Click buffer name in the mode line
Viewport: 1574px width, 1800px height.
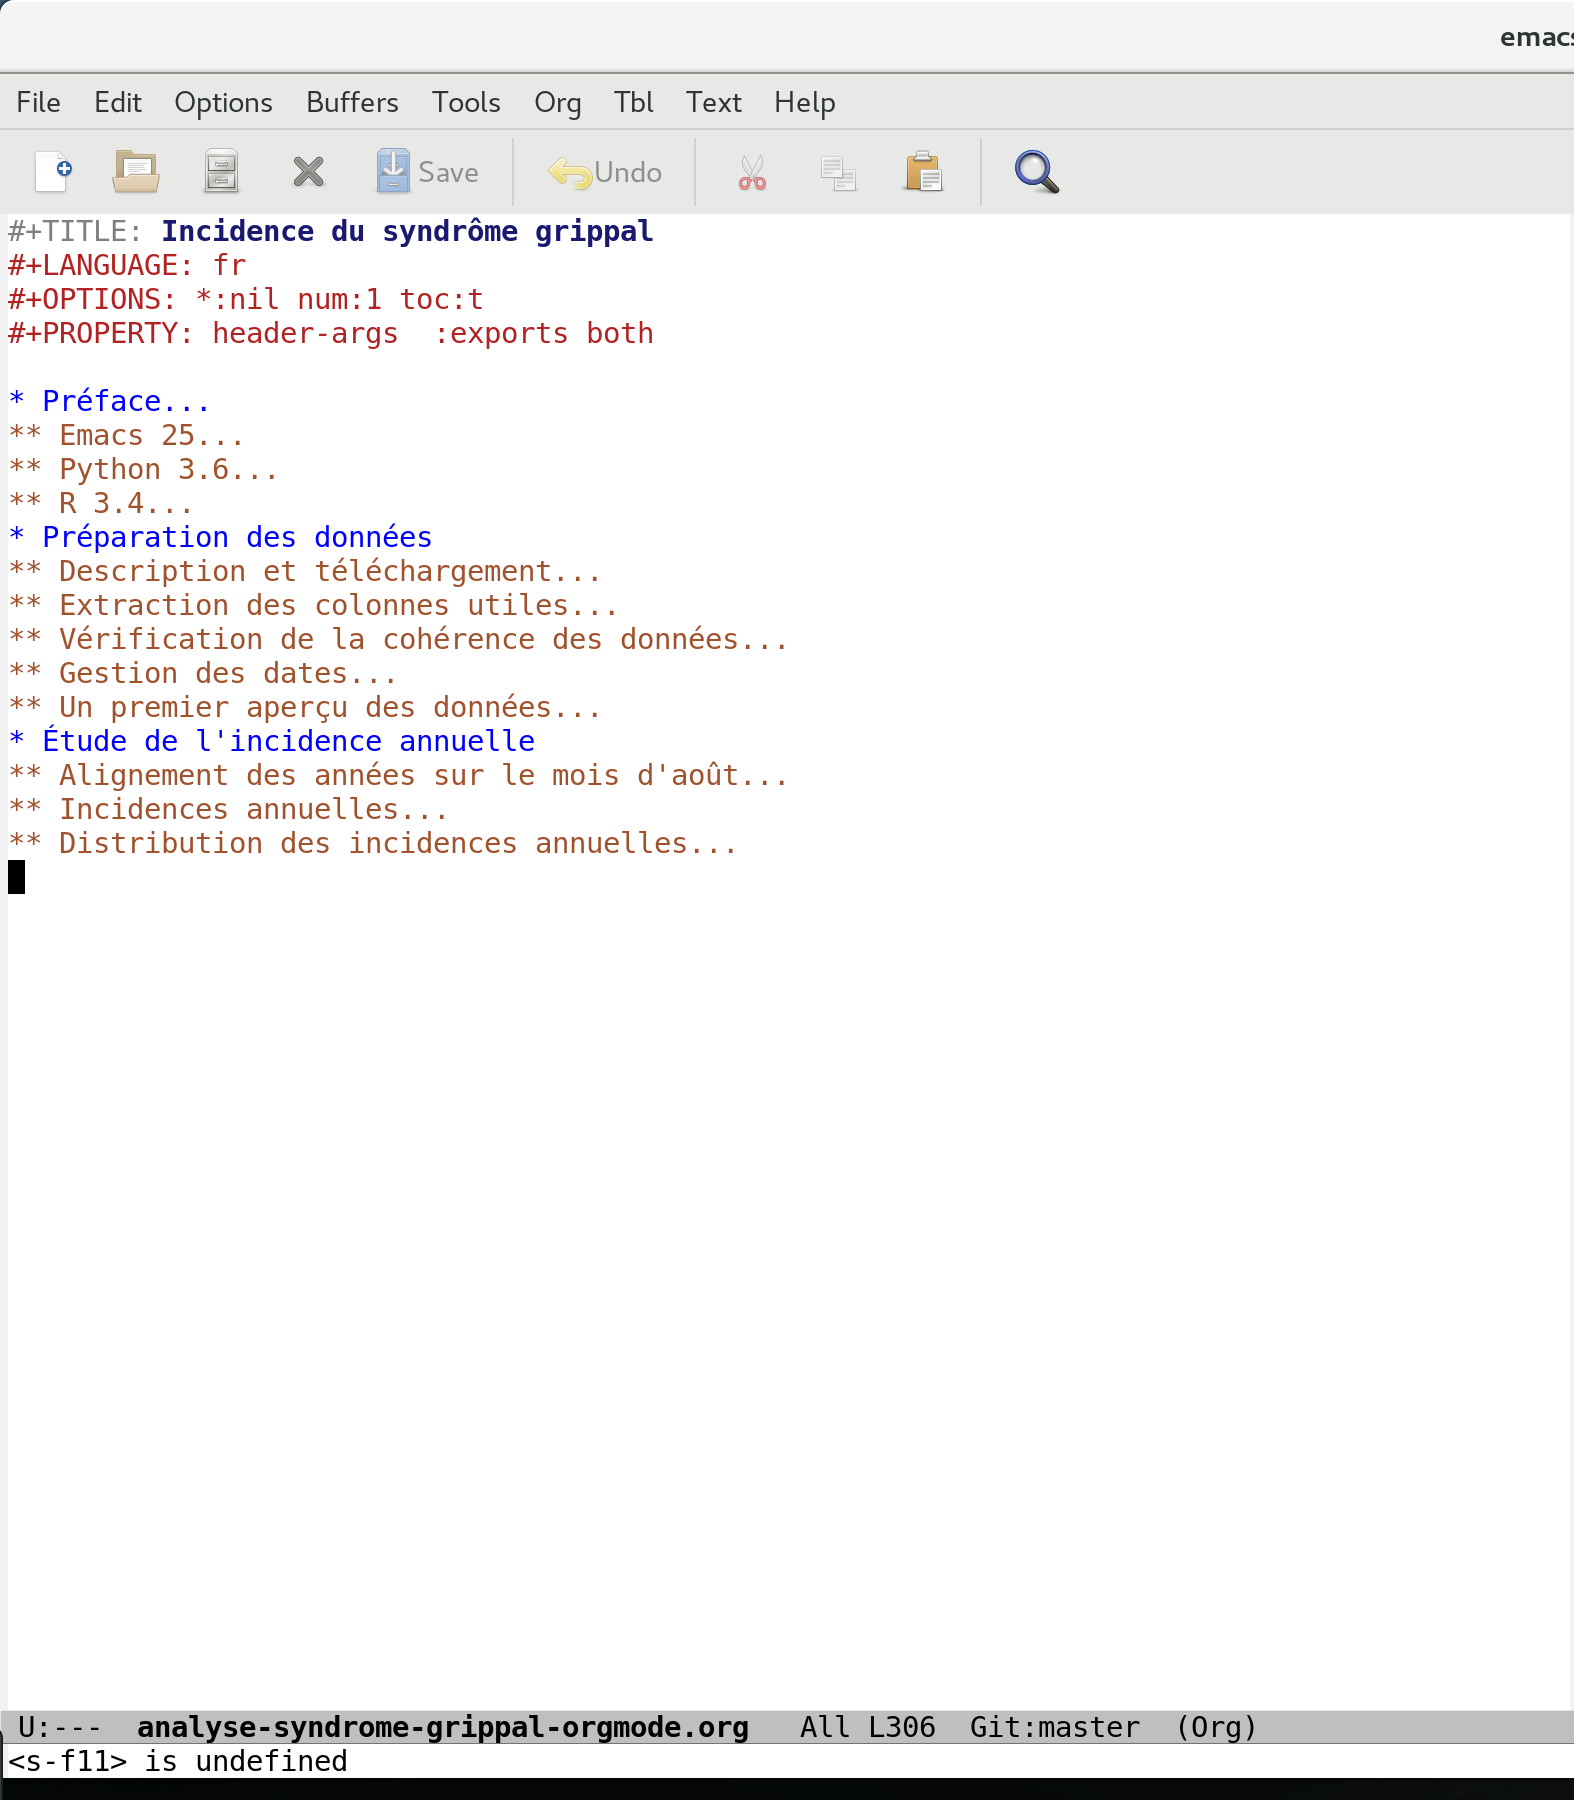(x=442, y=1727)
